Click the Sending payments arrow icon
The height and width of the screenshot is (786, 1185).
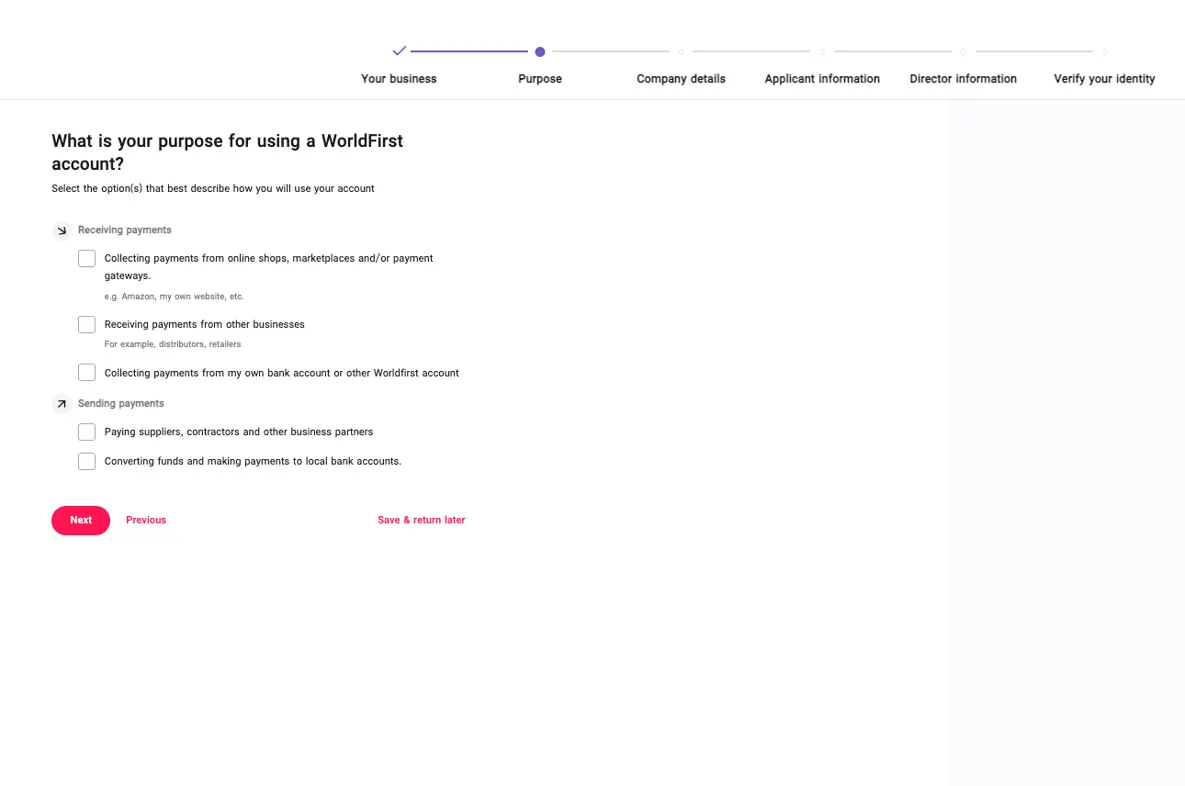[62, 404]
